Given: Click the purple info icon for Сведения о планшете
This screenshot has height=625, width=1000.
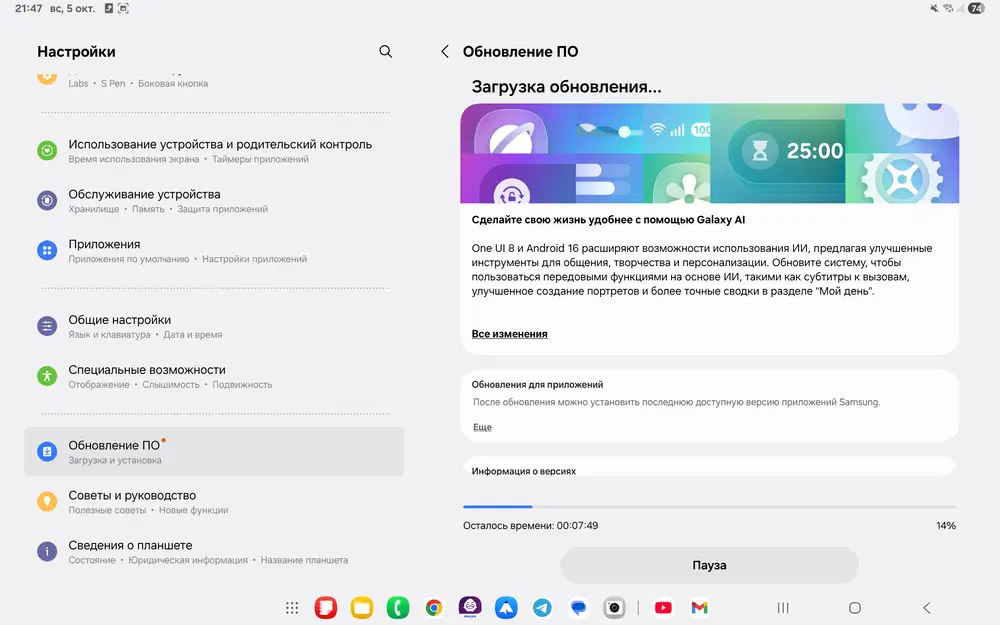Looking at the screenshot, I should (47, 551).
